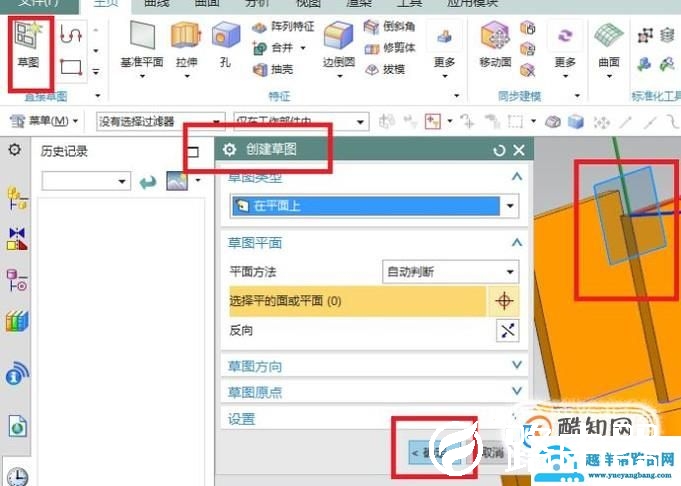
Task: Click the point dialog crosshair icon
Action: click(x=504, y=301)
